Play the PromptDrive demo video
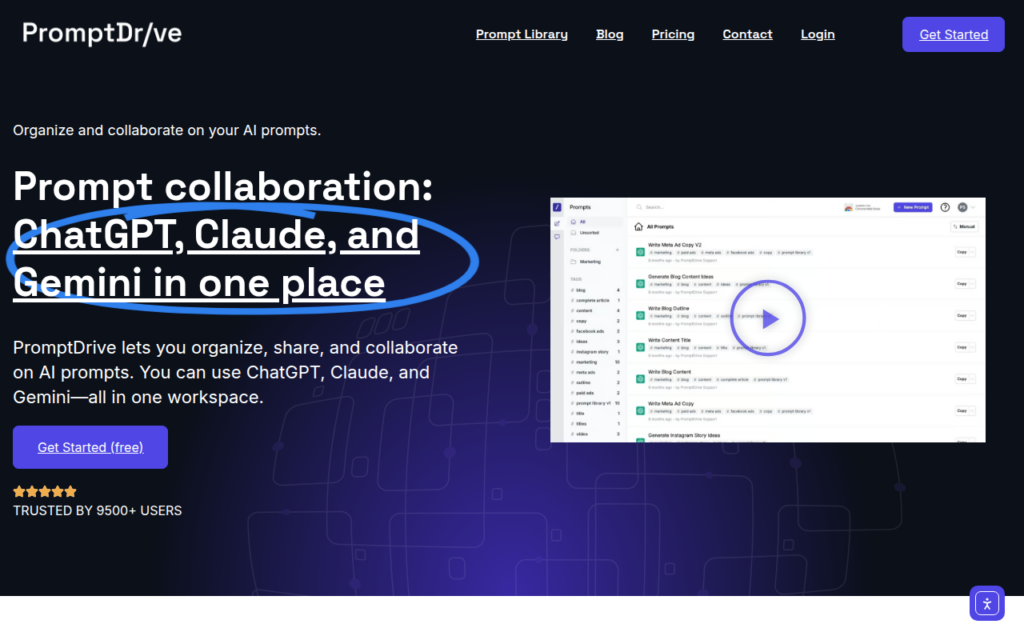 pos(767,318)
